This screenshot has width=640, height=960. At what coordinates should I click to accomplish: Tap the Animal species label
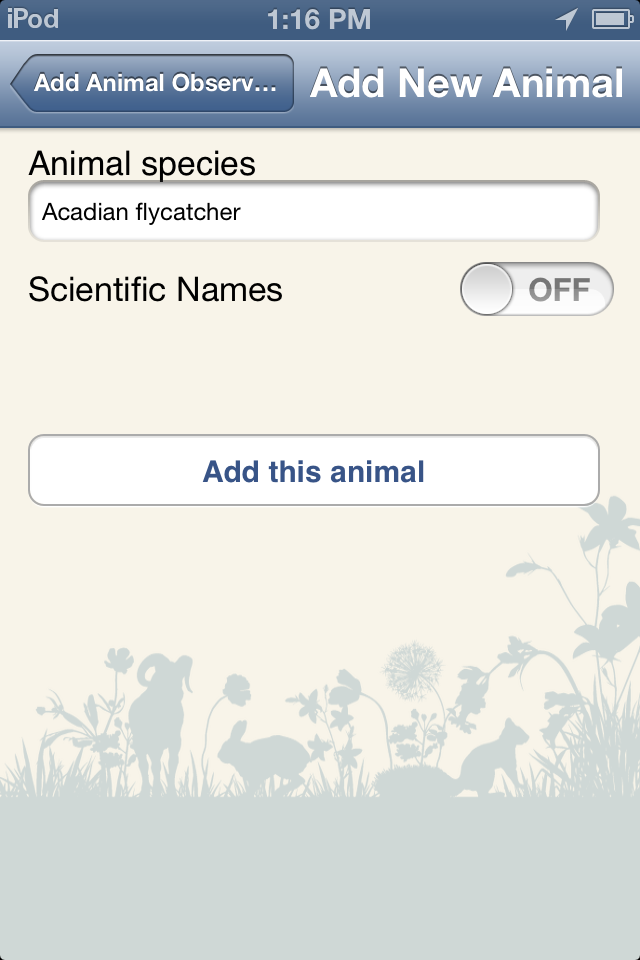click(142, 163)
